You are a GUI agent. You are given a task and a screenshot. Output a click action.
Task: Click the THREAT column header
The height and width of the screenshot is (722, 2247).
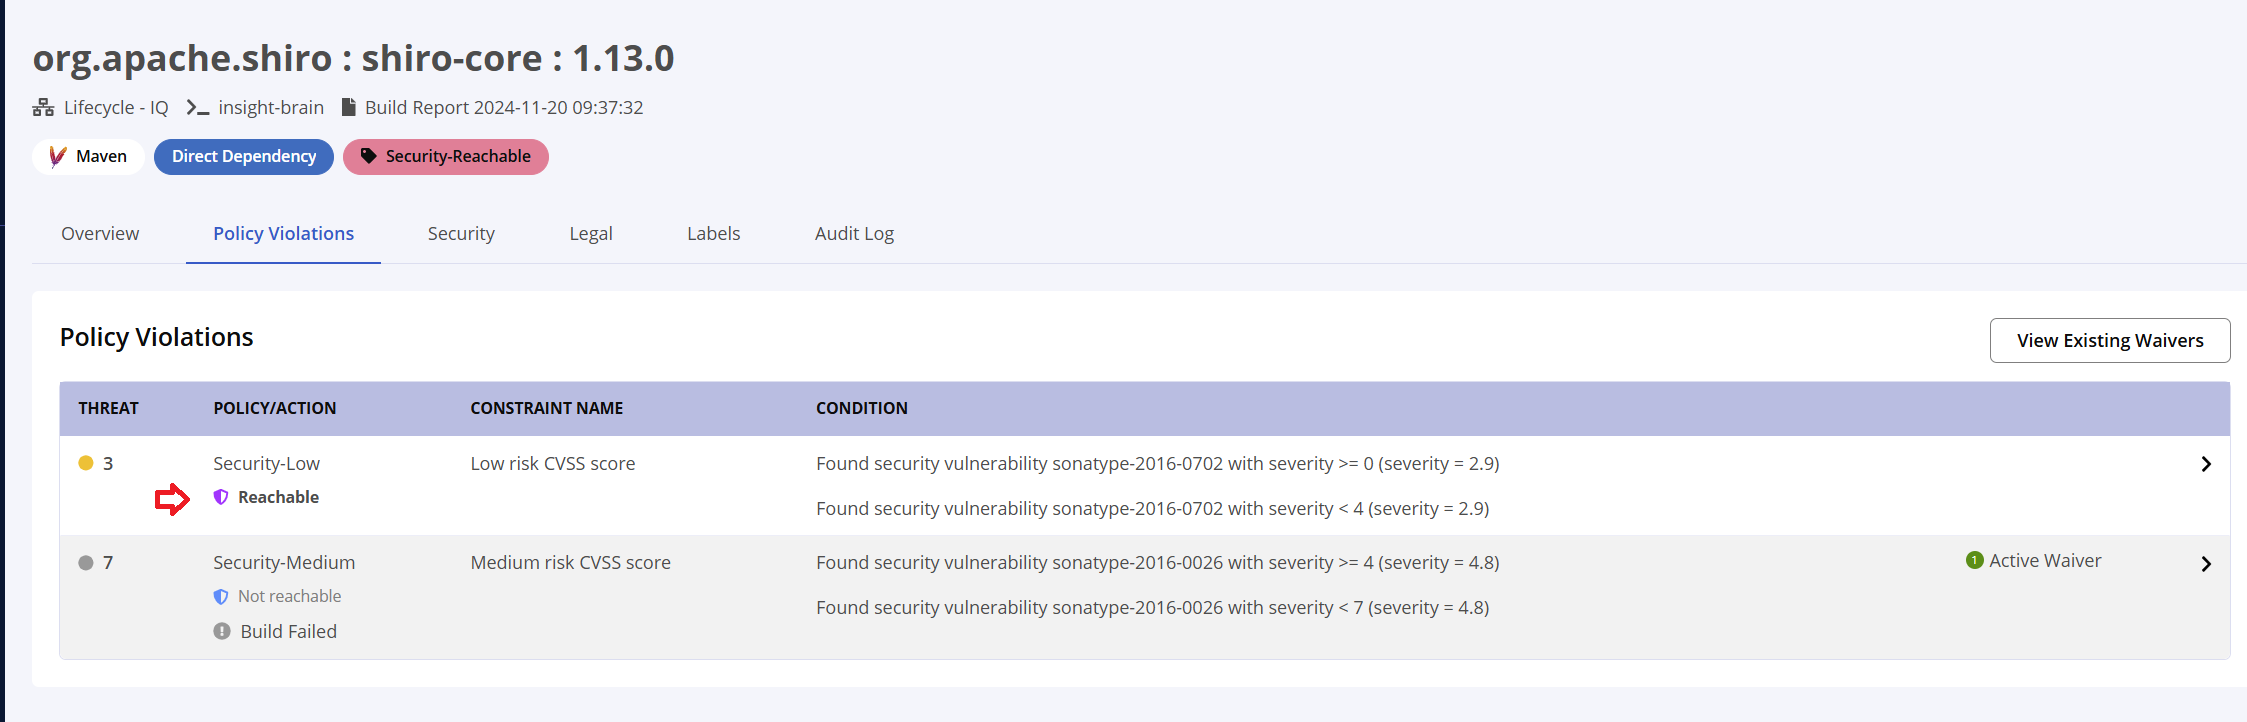tap(108, 408)
